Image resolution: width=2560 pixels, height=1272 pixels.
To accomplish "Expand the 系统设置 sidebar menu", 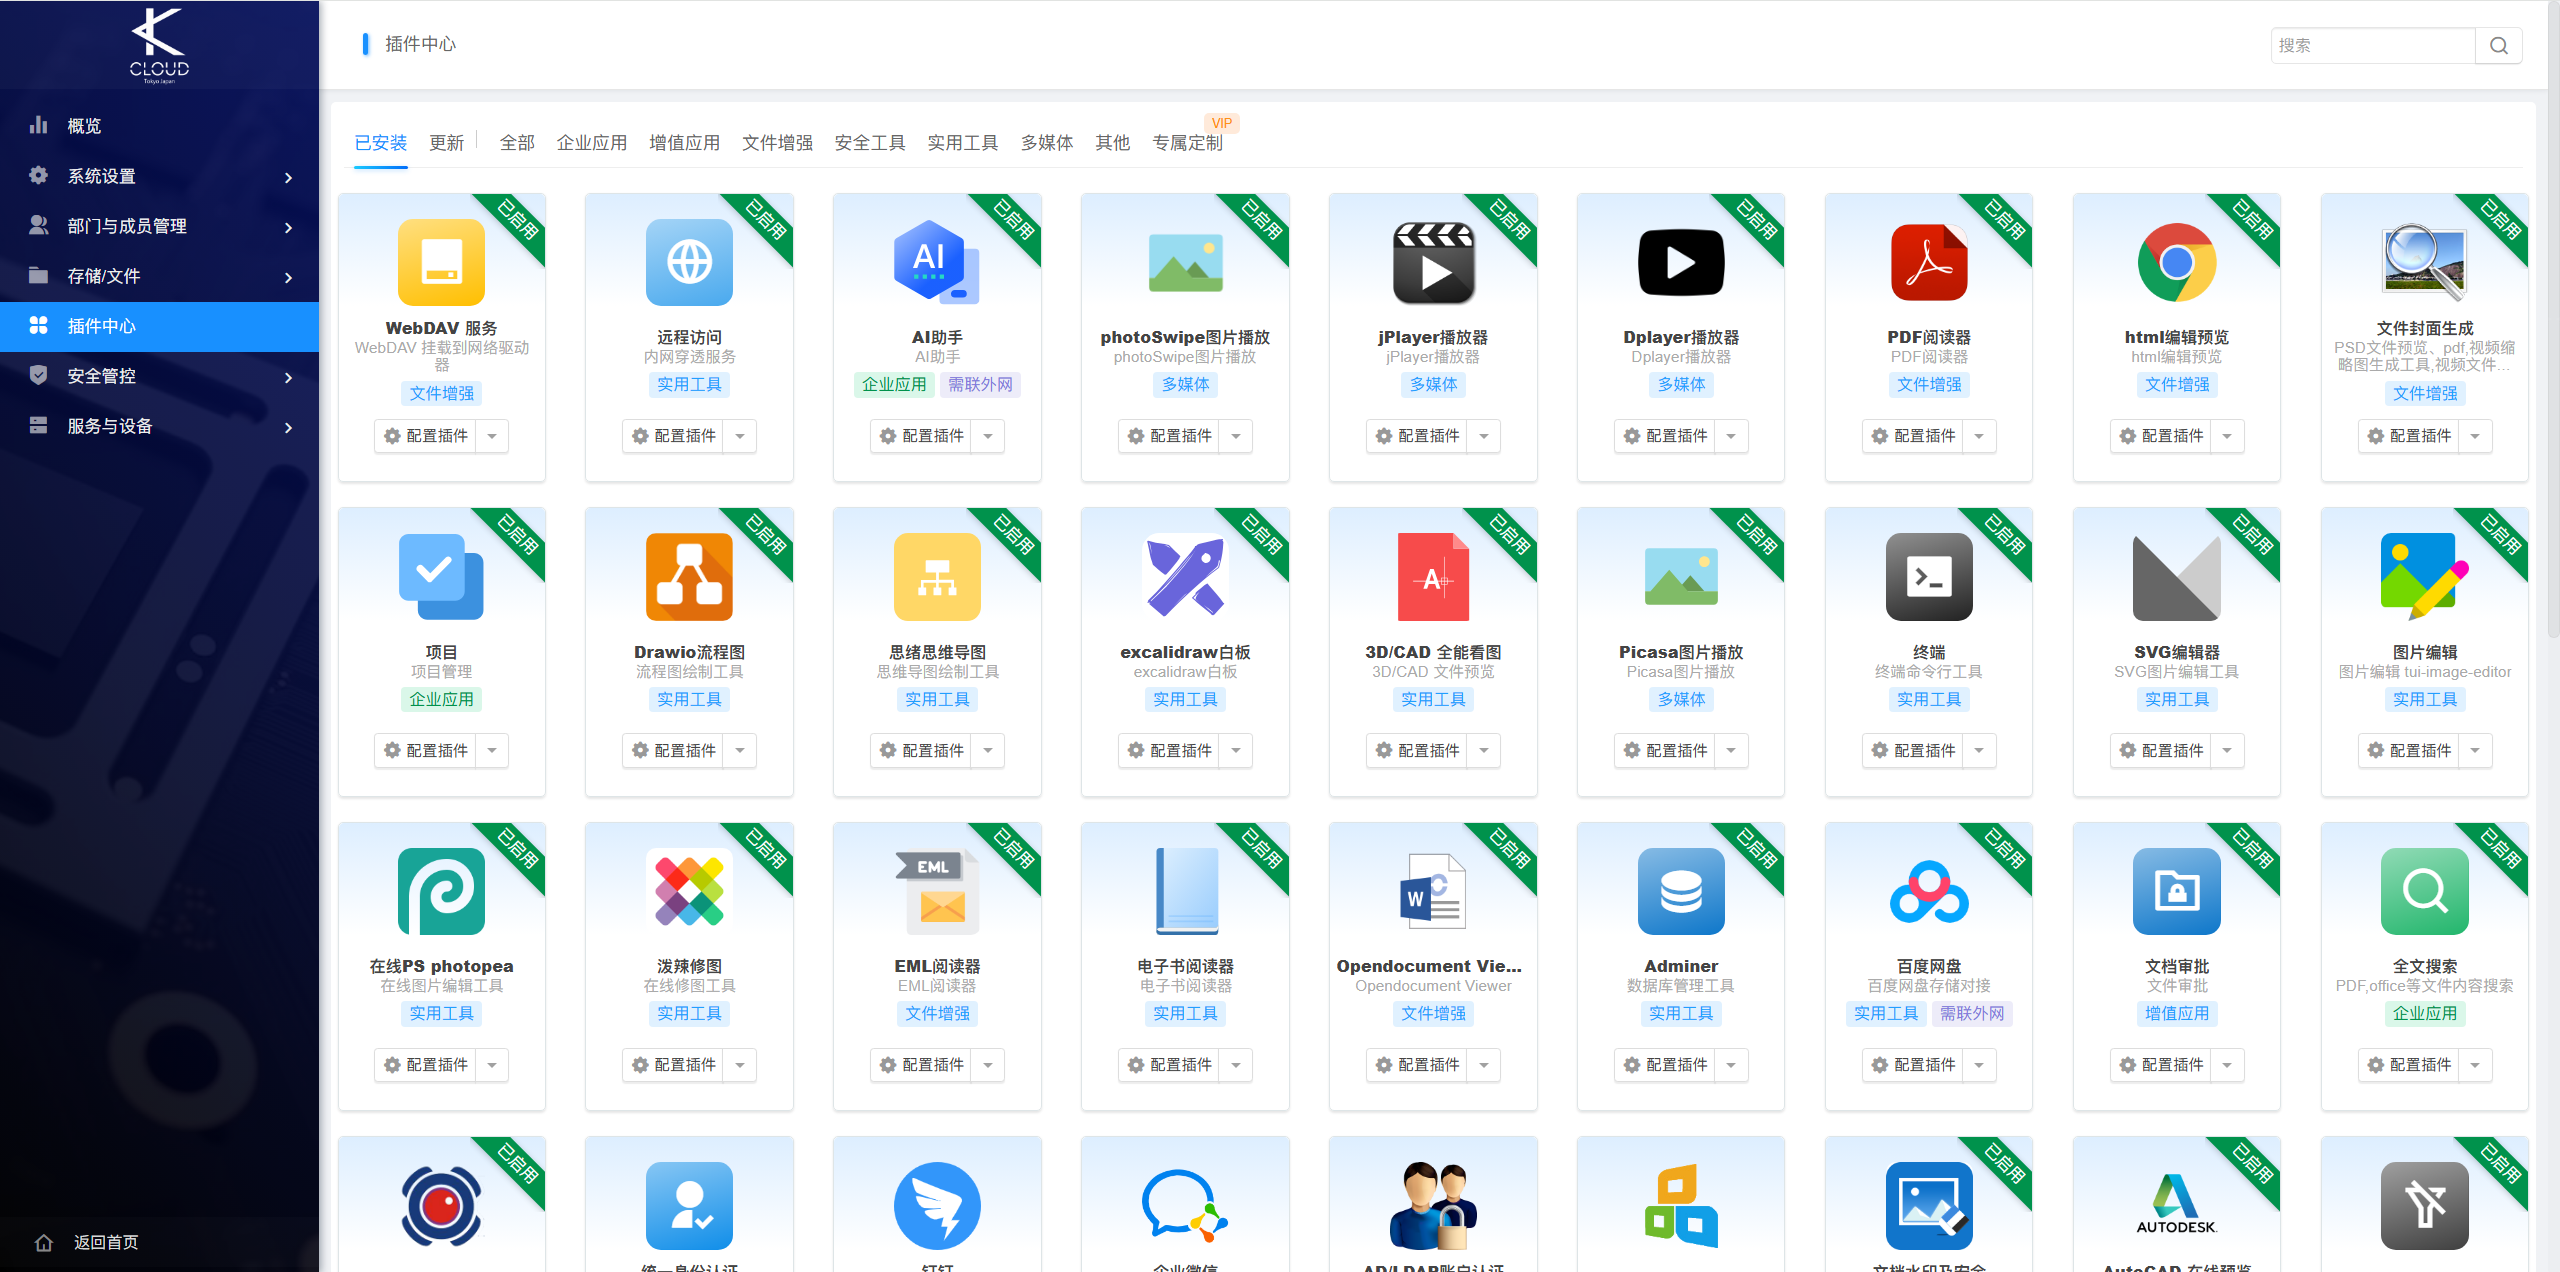I will (x=160, y=176).
